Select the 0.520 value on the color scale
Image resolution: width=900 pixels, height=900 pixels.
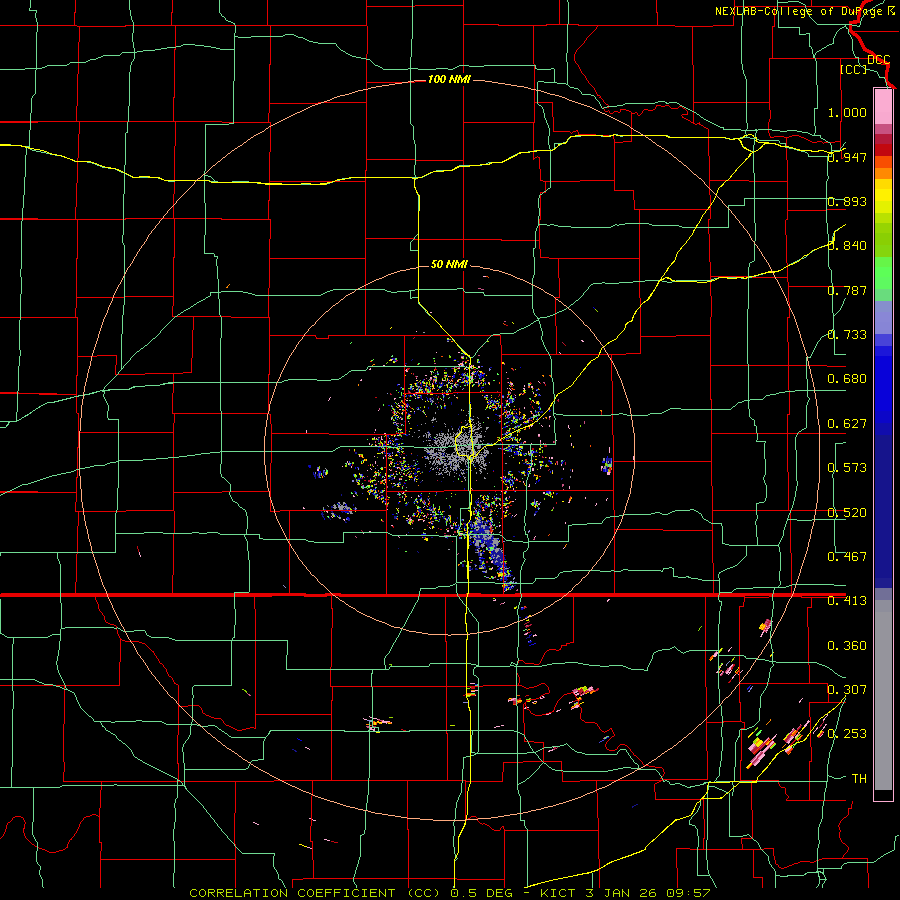pos(847,513)
